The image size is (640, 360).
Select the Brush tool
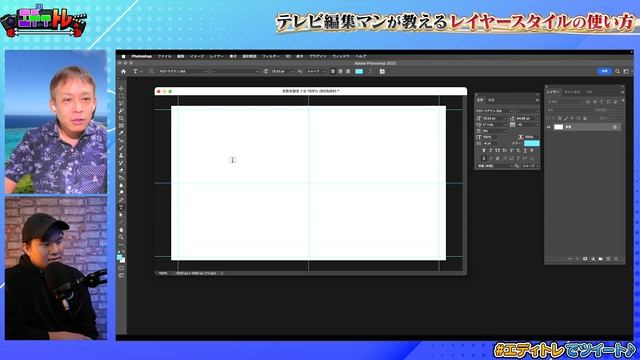point(121,148)
